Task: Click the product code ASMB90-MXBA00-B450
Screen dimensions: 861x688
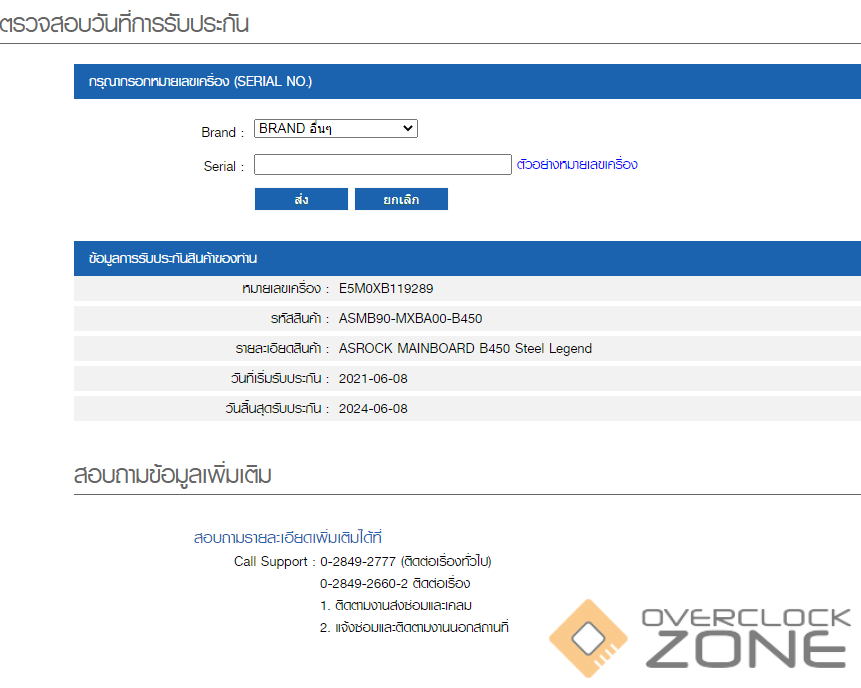Action: (410, 318)
